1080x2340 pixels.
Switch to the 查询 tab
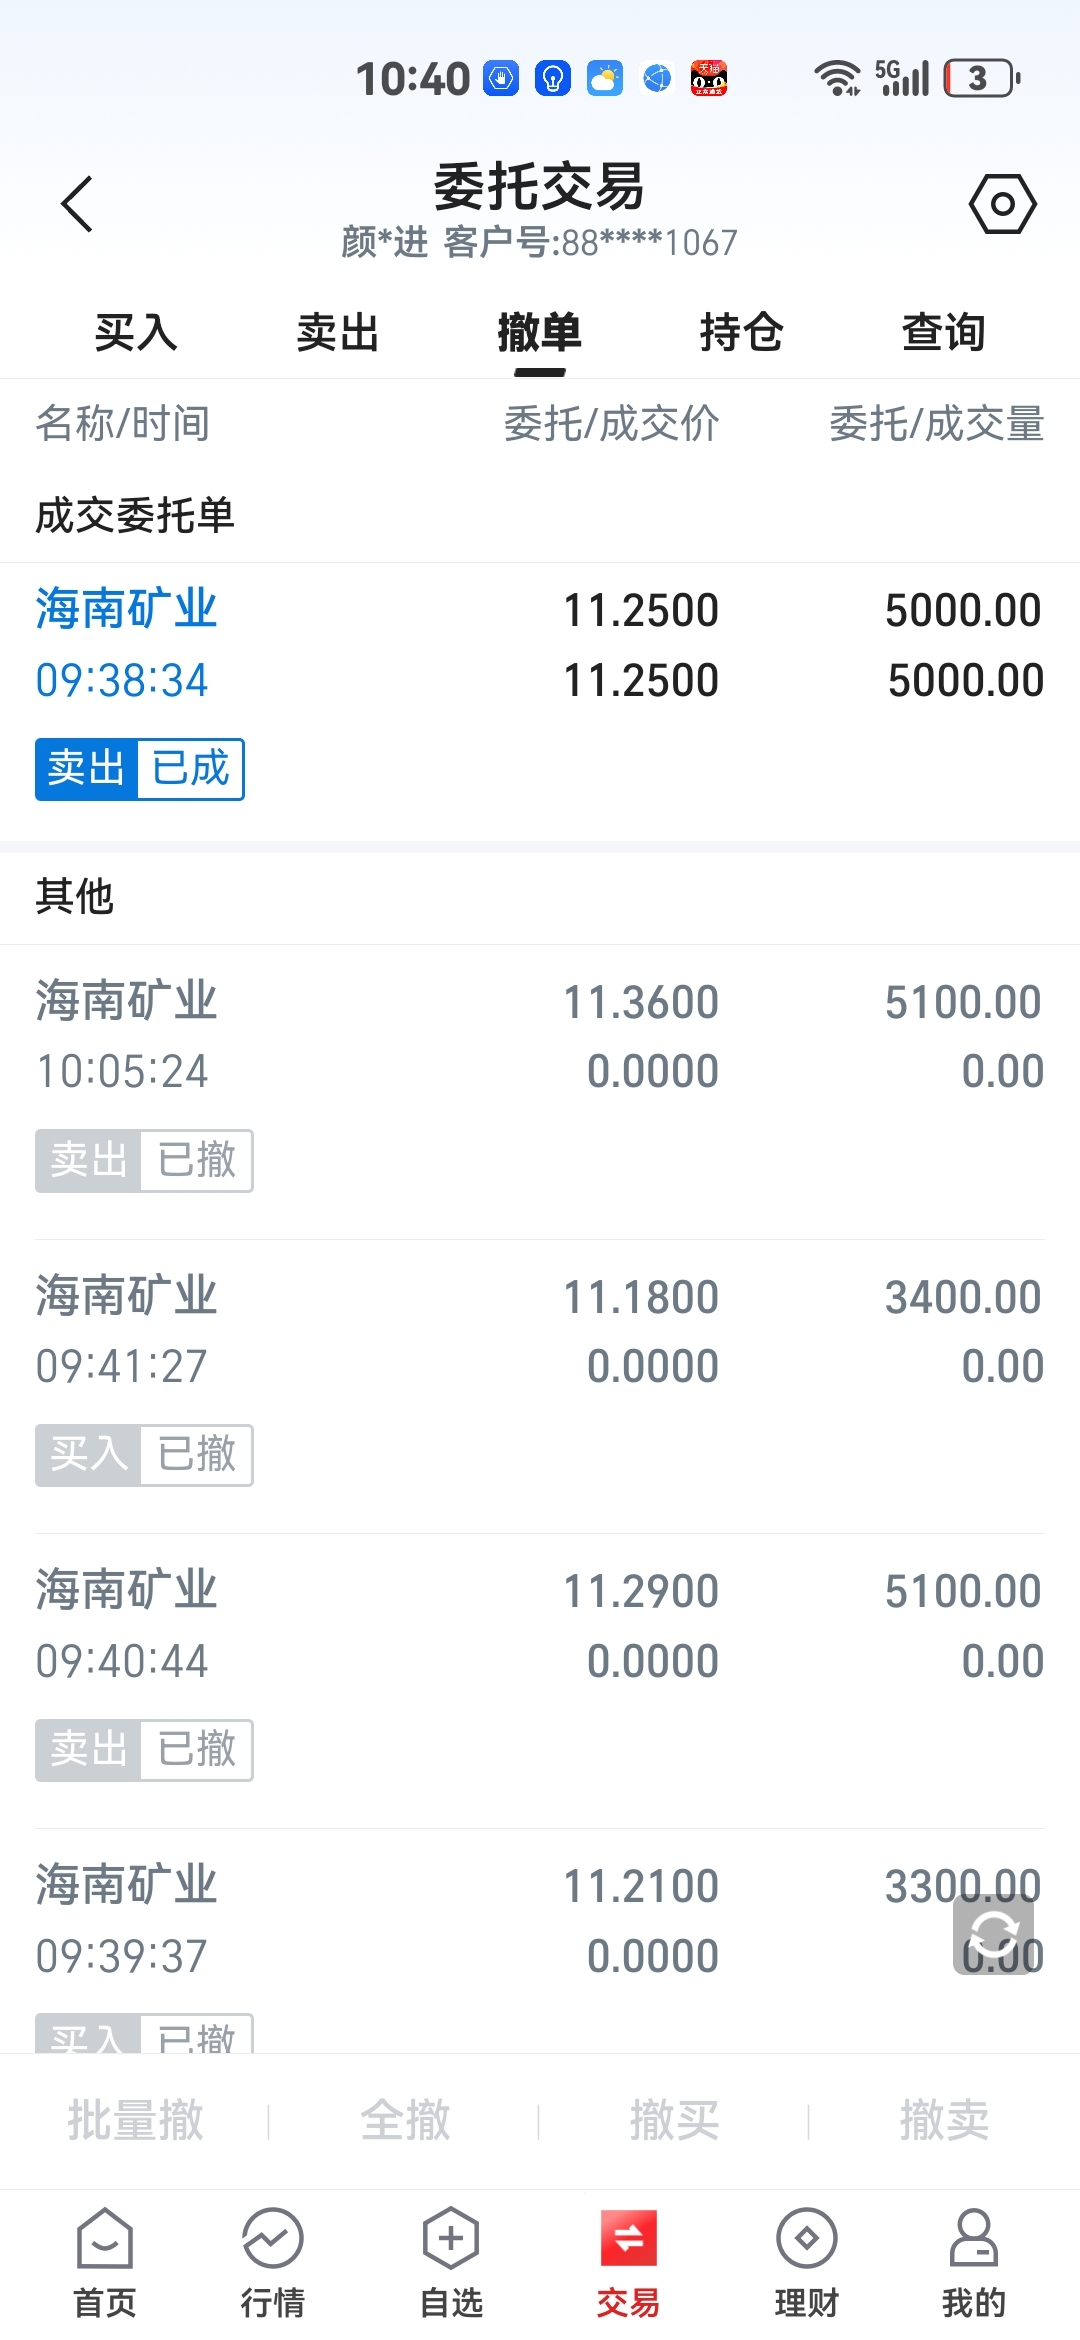[943, 332]
